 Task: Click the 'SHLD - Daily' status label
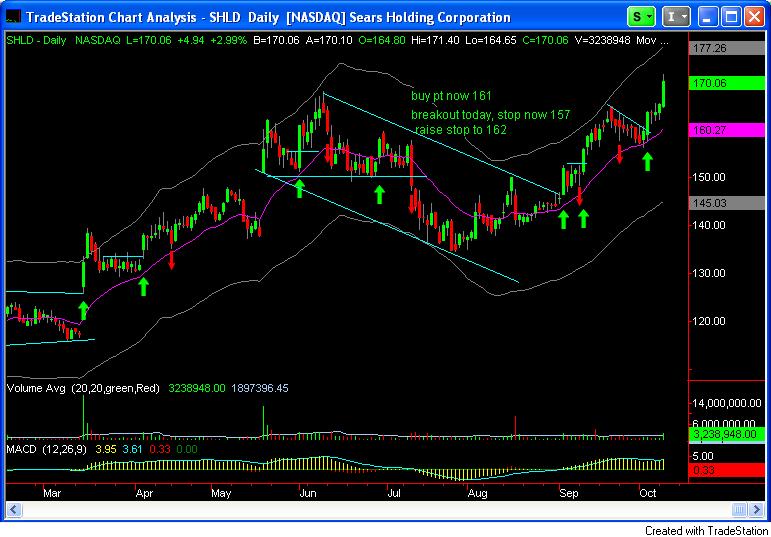[36, 40]
